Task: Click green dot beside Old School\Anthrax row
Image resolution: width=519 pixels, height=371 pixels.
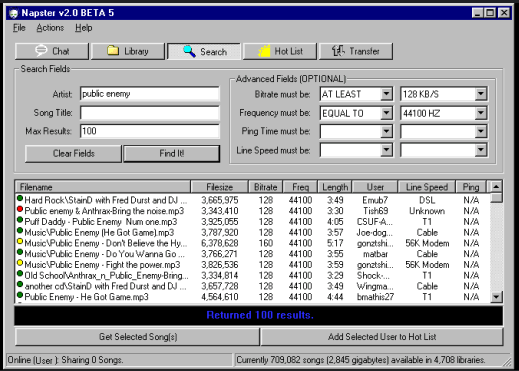Action: coord(20,274)
